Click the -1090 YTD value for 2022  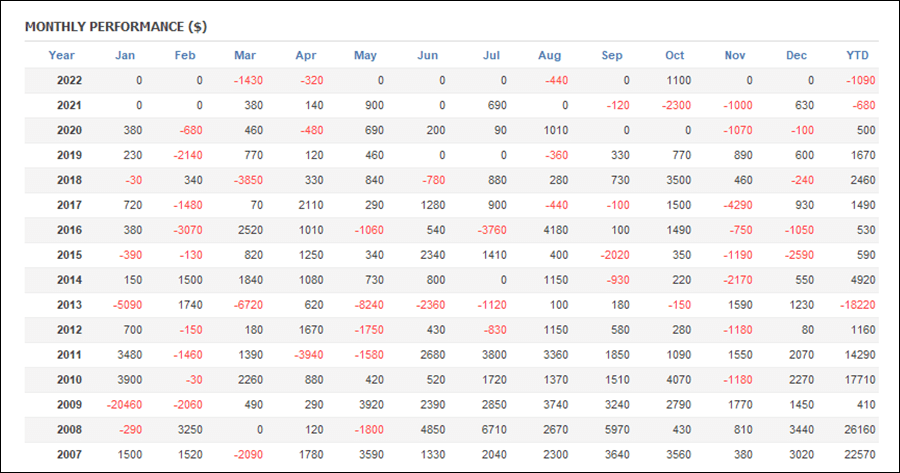tap(860, 80)
